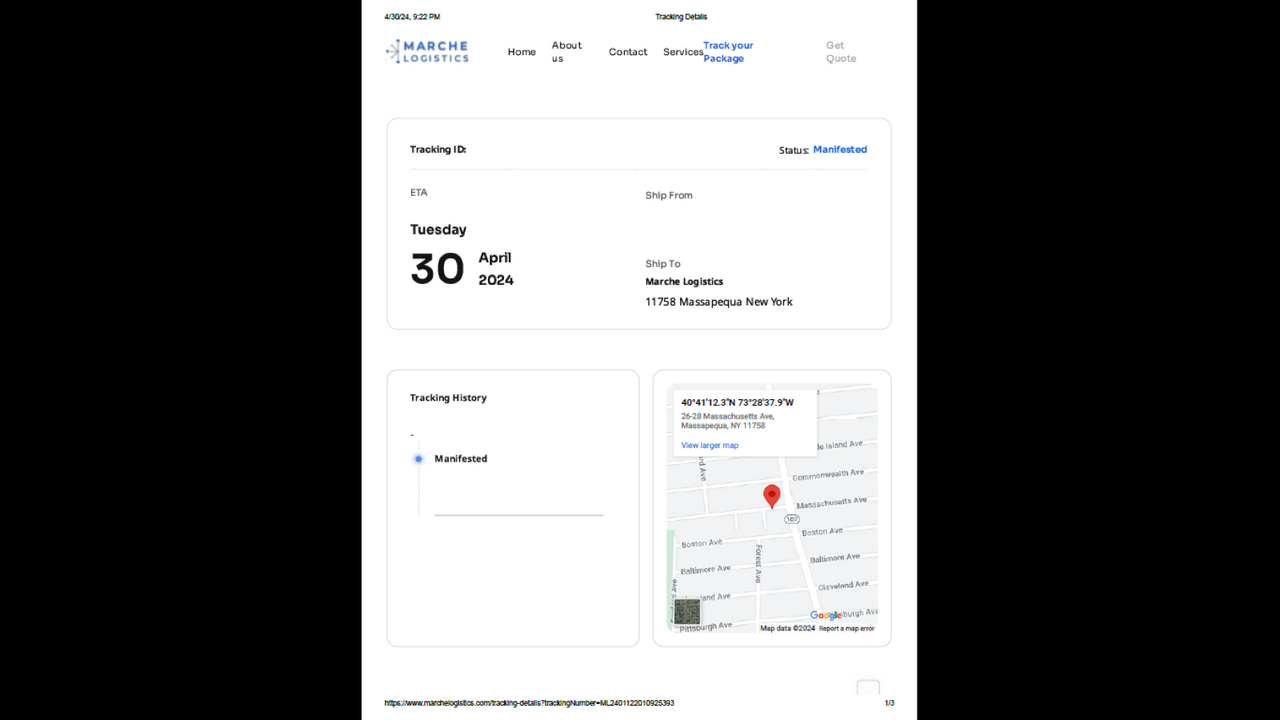Click the blue Manifested timeline dot
1280x720 pixels.
coord(418,459)
